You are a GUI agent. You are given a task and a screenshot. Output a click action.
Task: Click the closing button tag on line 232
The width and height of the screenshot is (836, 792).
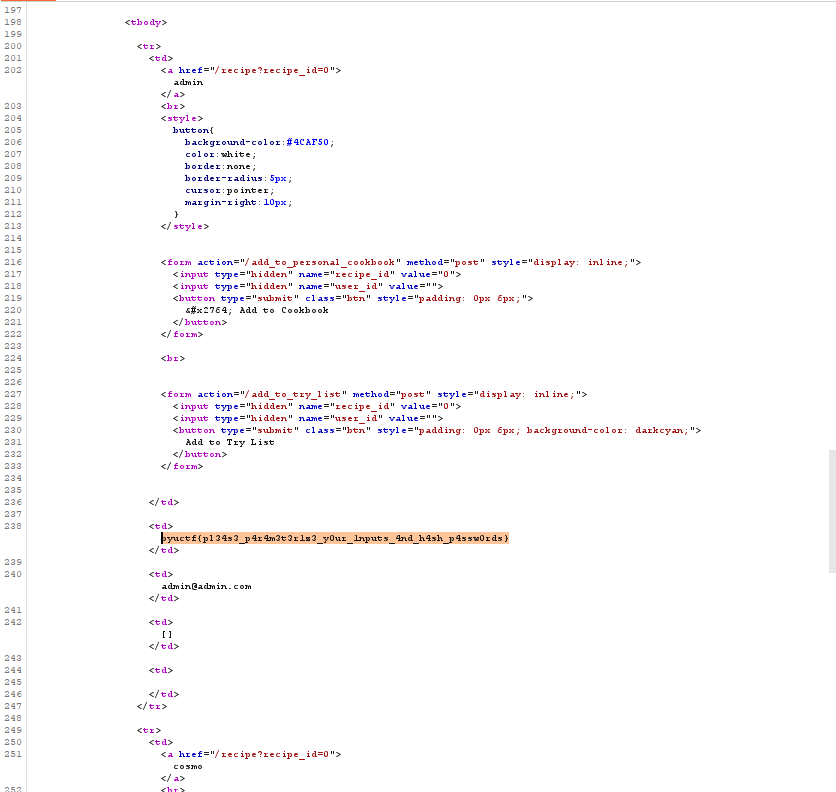(200, 454)
